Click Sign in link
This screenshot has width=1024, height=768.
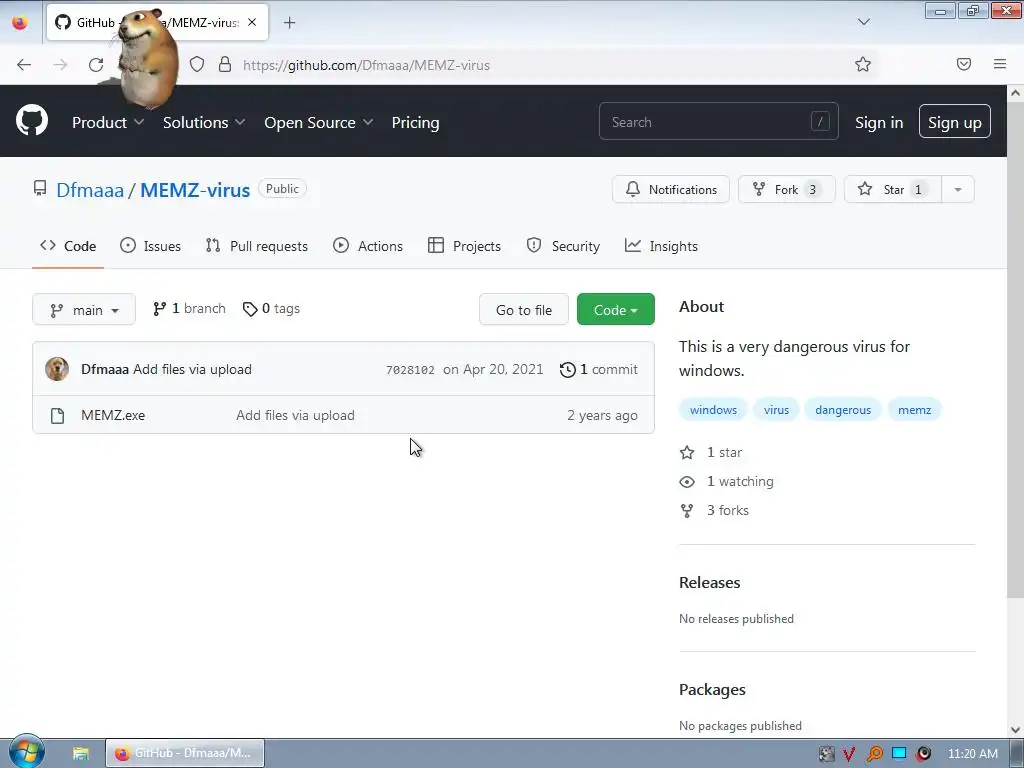point(879,122)
